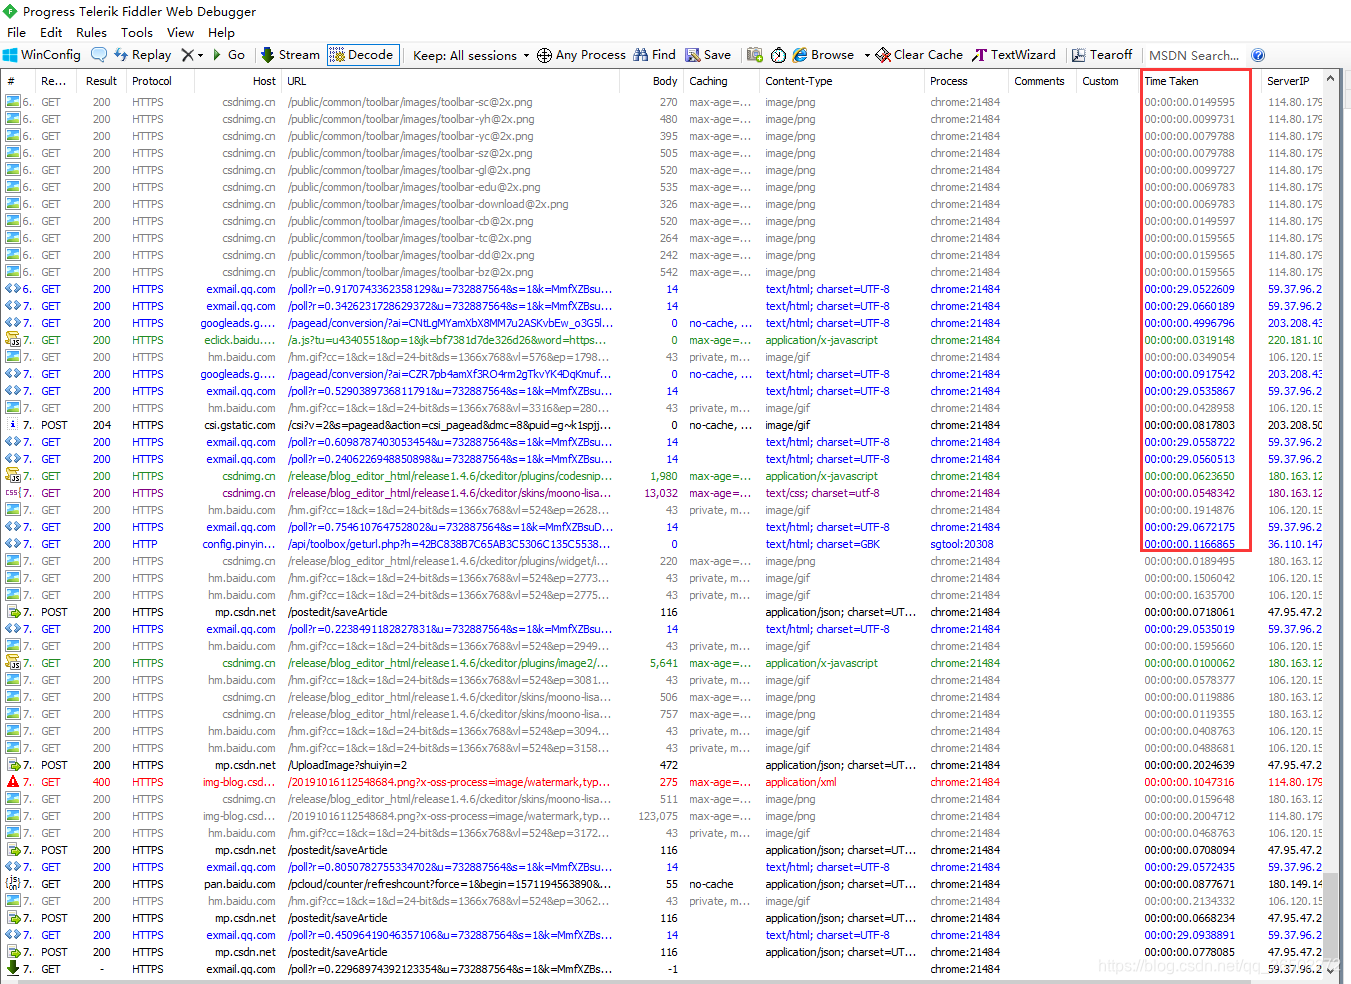
Task: Select the toolbar-edu@2x.png URL row
Action: tap(414, 187)
